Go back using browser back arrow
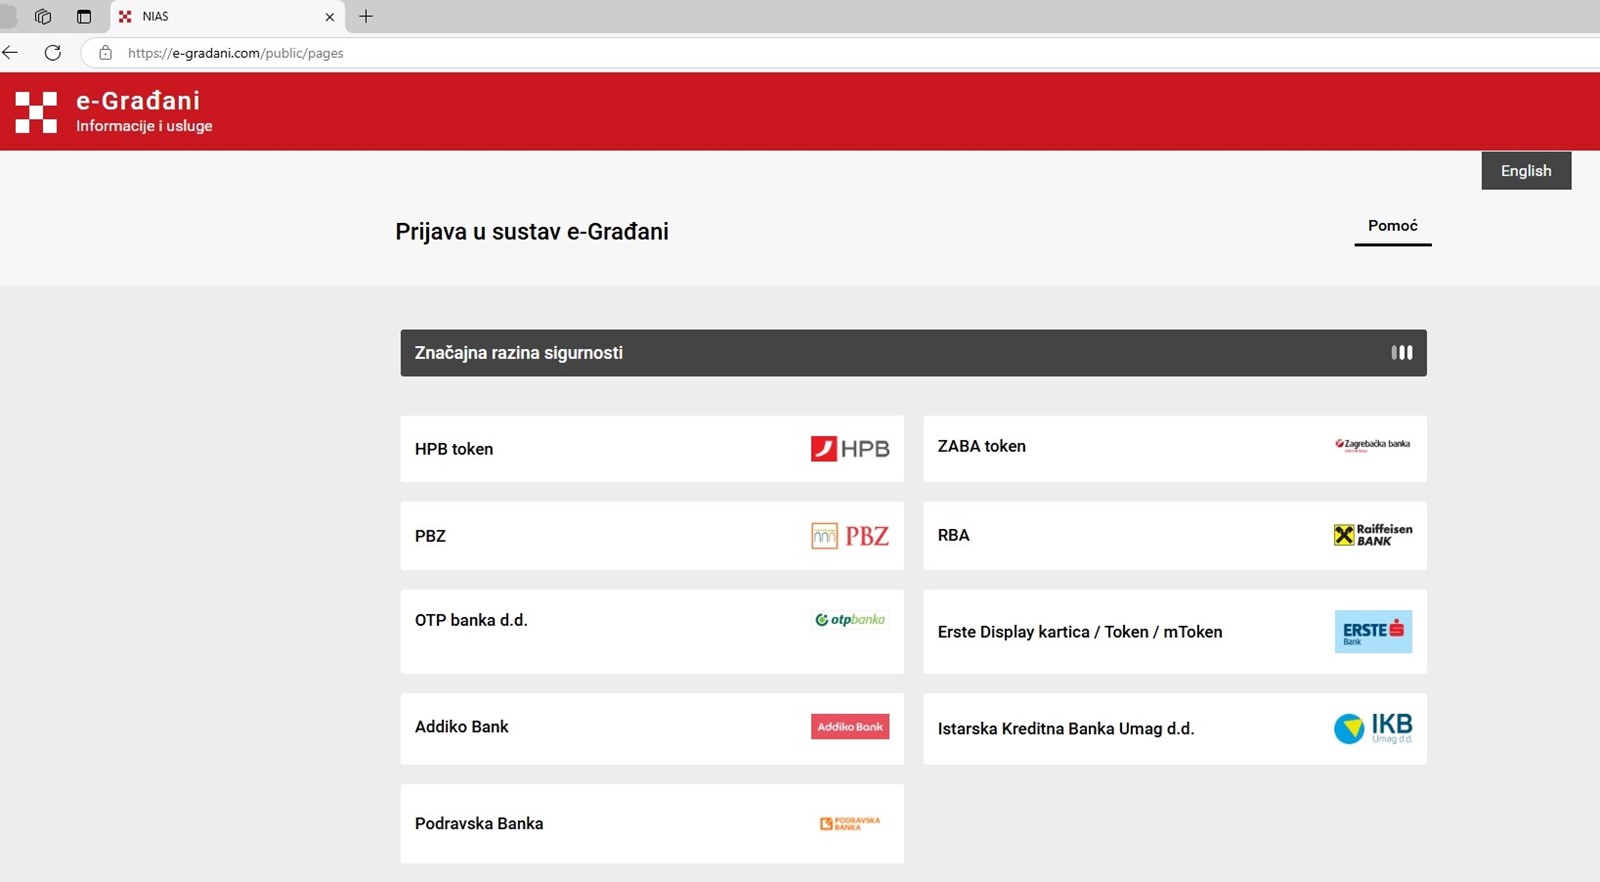The height and width of the screenshot is (882, 1600). 10,53
